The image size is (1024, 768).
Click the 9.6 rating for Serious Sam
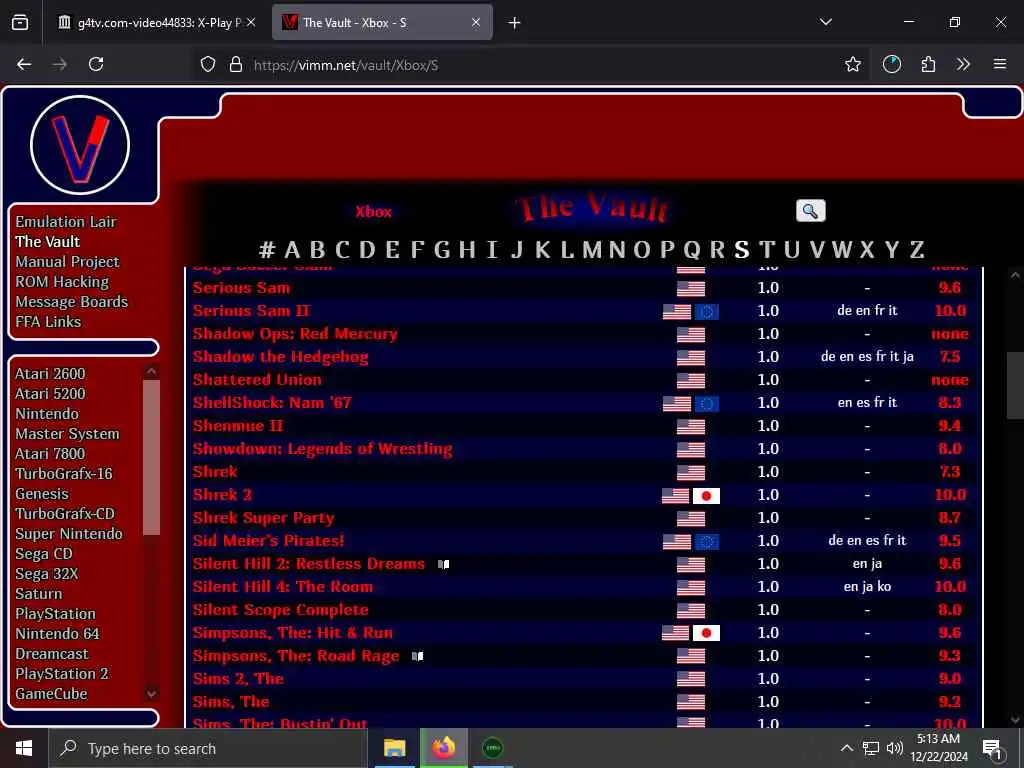pyautogui.click(x=950, y=288)
